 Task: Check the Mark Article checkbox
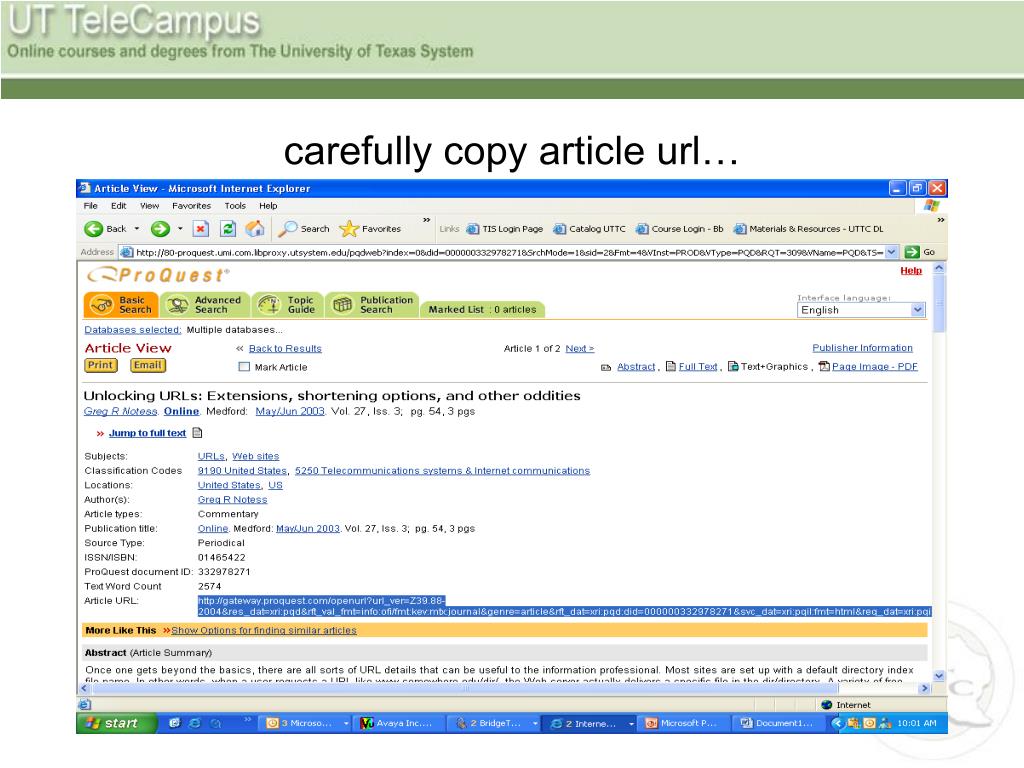(244, 367)
